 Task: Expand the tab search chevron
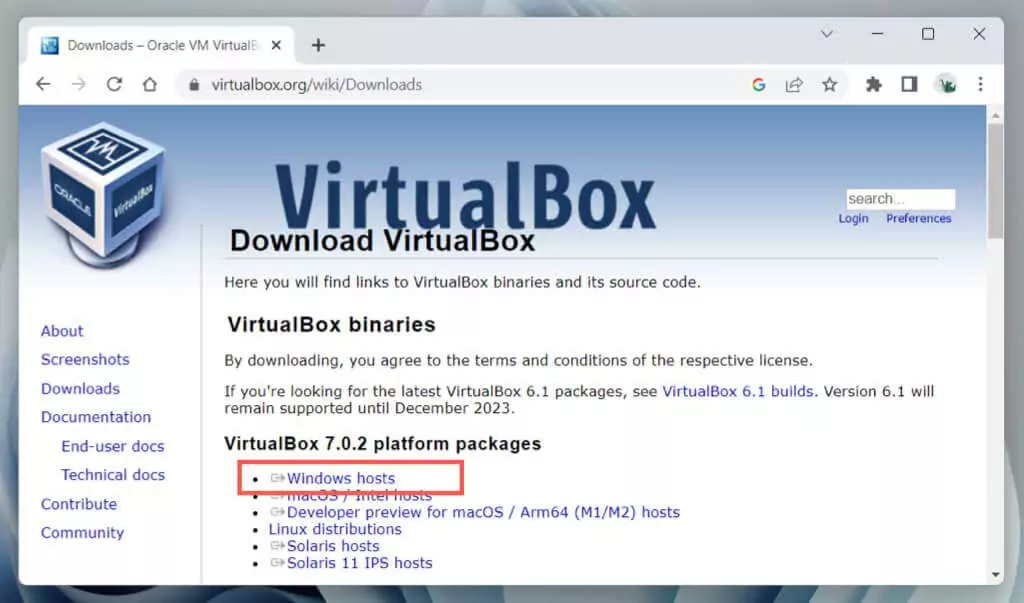827,34
